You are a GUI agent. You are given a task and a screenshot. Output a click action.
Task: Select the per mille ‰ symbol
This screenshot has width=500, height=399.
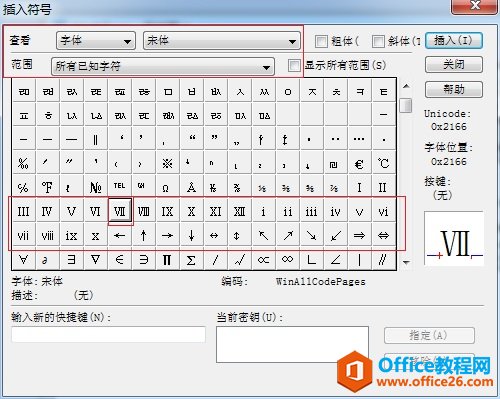click(24, 163)
